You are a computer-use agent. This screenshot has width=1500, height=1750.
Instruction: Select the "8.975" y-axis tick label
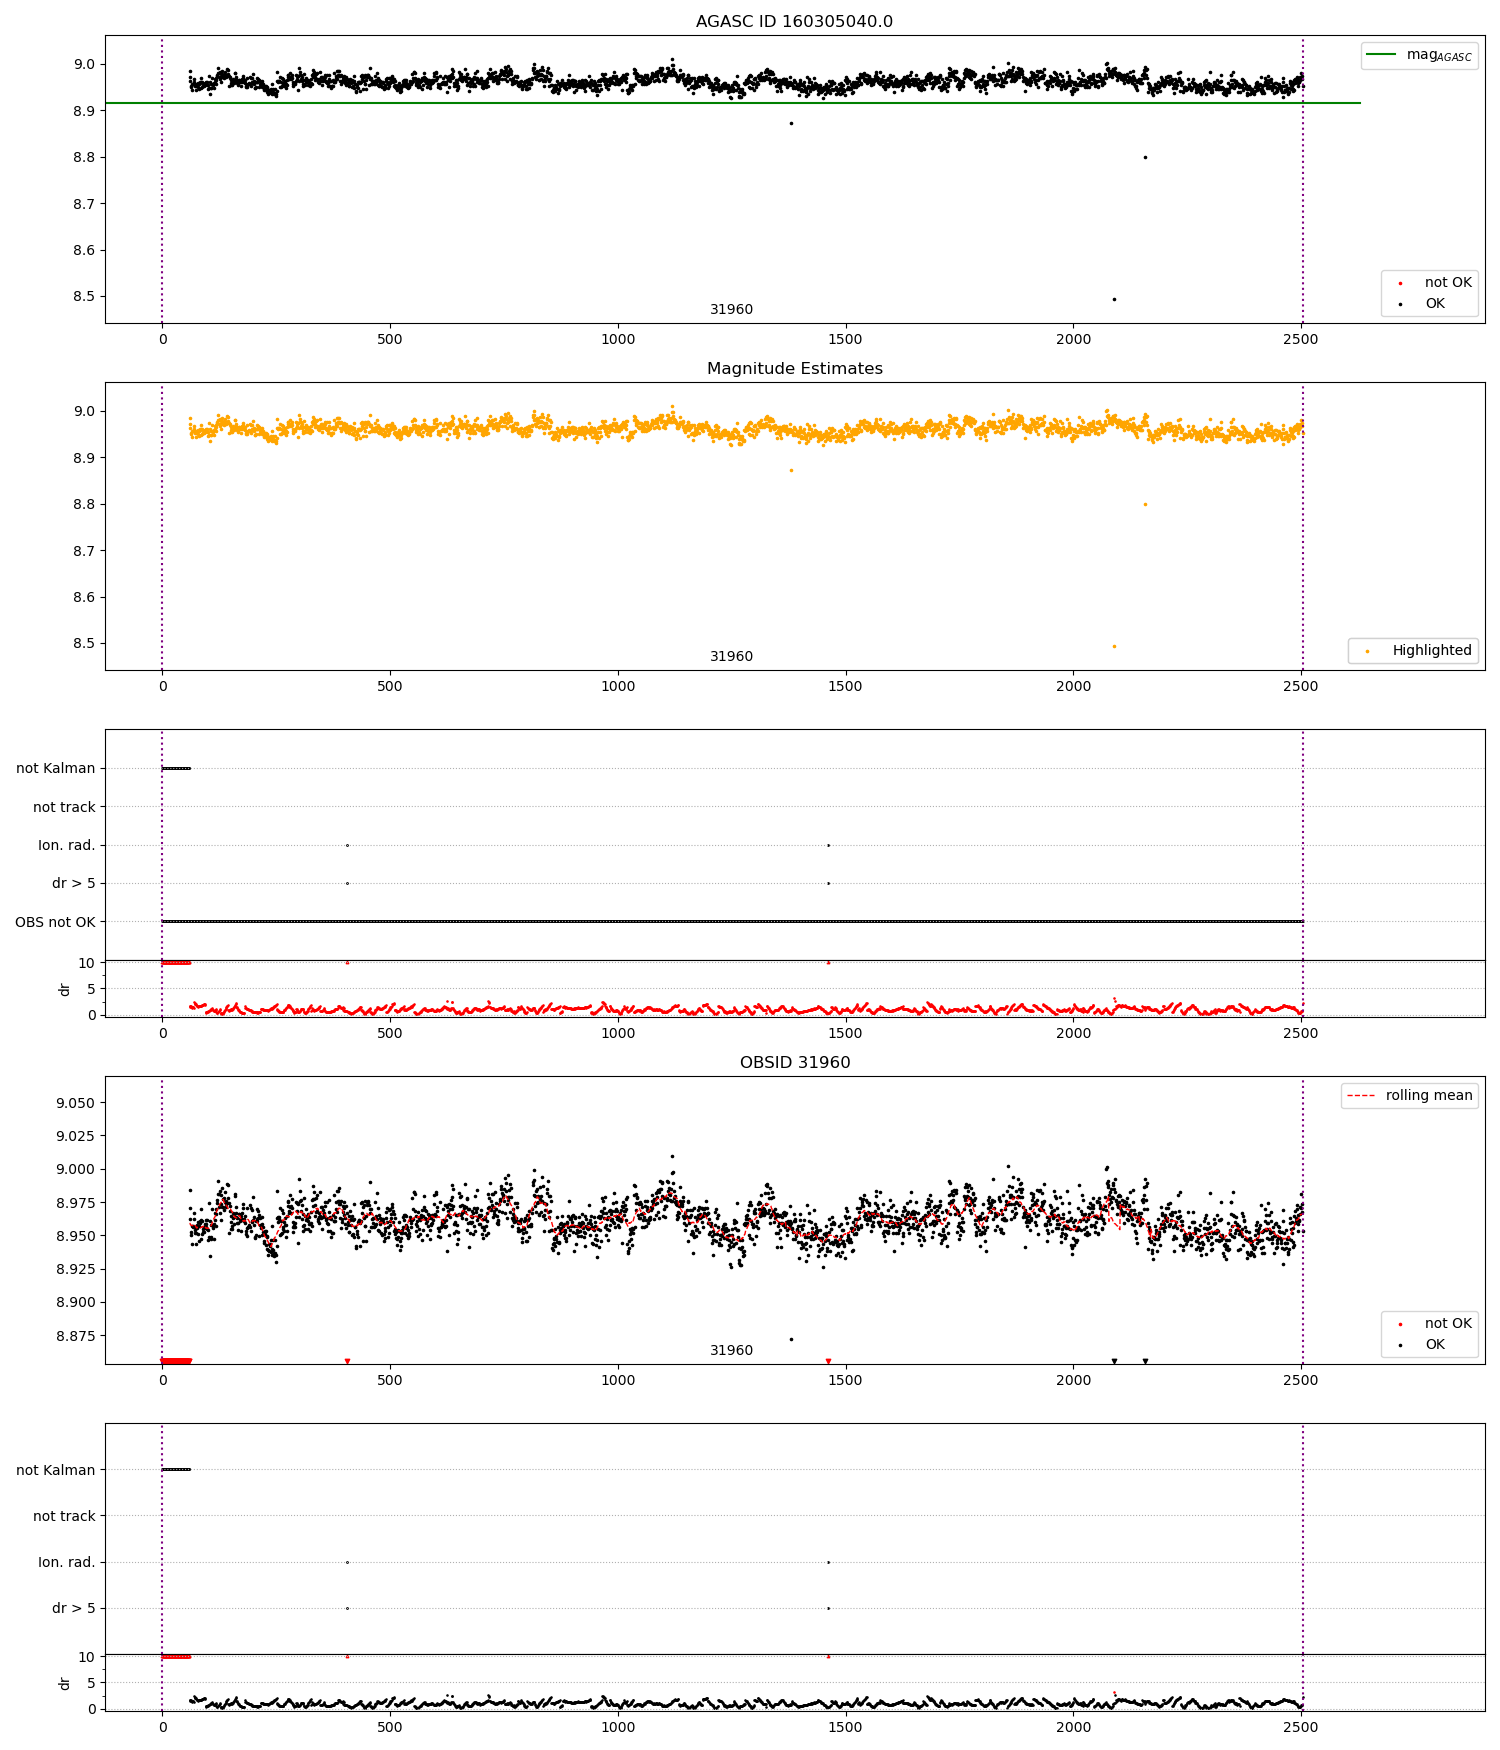point(75,1203)
